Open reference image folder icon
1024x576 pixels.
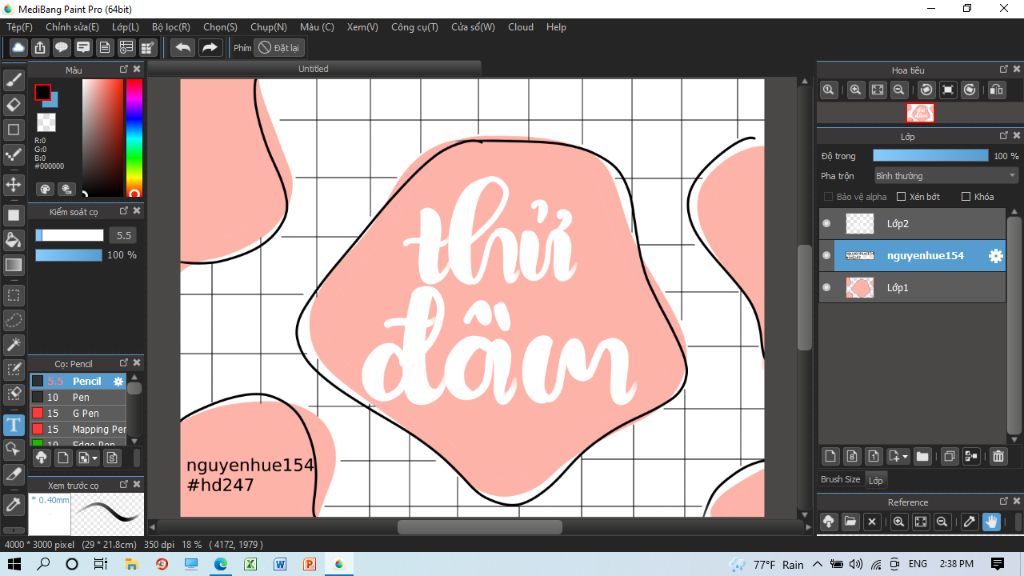coord(850,522)
